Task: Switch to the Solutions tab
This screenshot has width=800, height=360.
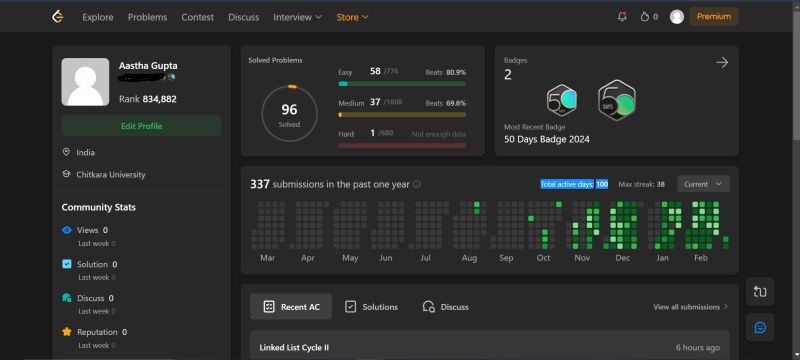Action: point(371,307)
